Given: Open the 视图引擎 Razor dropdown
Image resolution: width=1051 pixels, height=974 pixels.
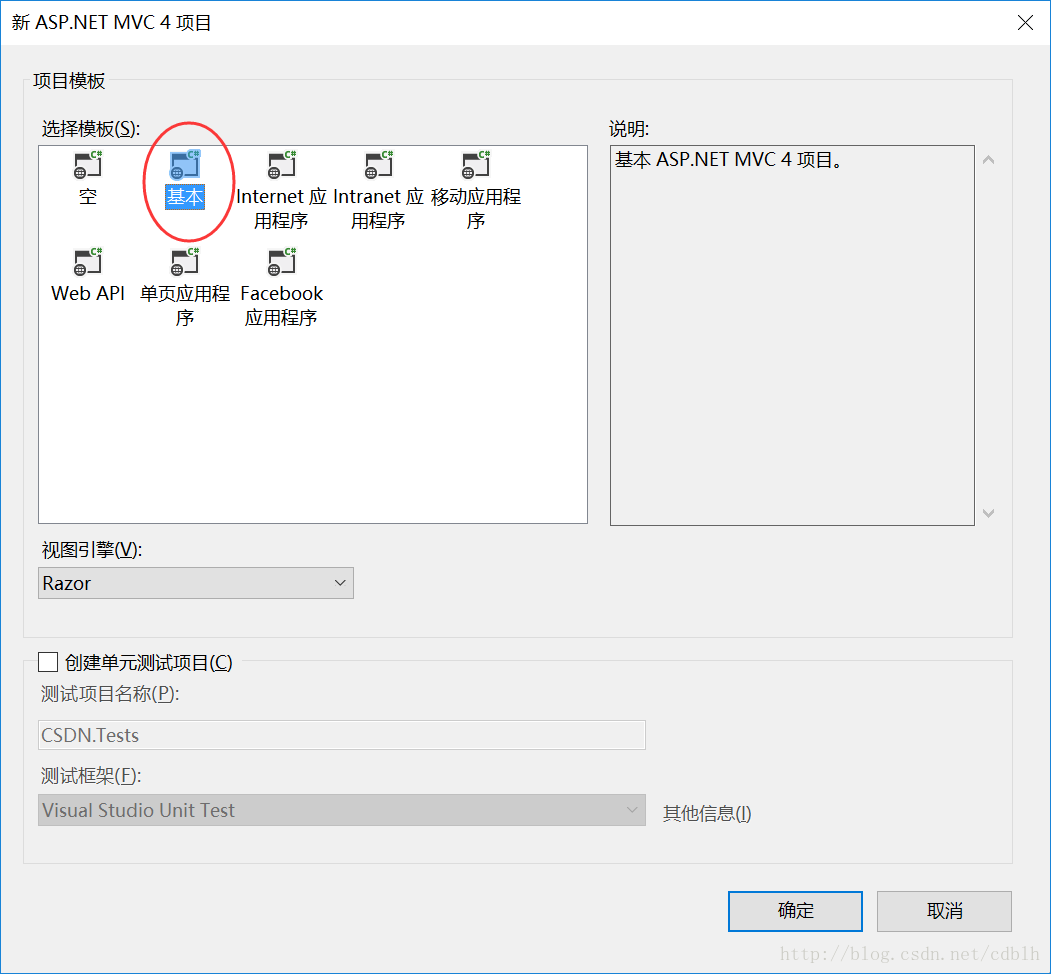Looking at the screenshot, I should (196, 583).
